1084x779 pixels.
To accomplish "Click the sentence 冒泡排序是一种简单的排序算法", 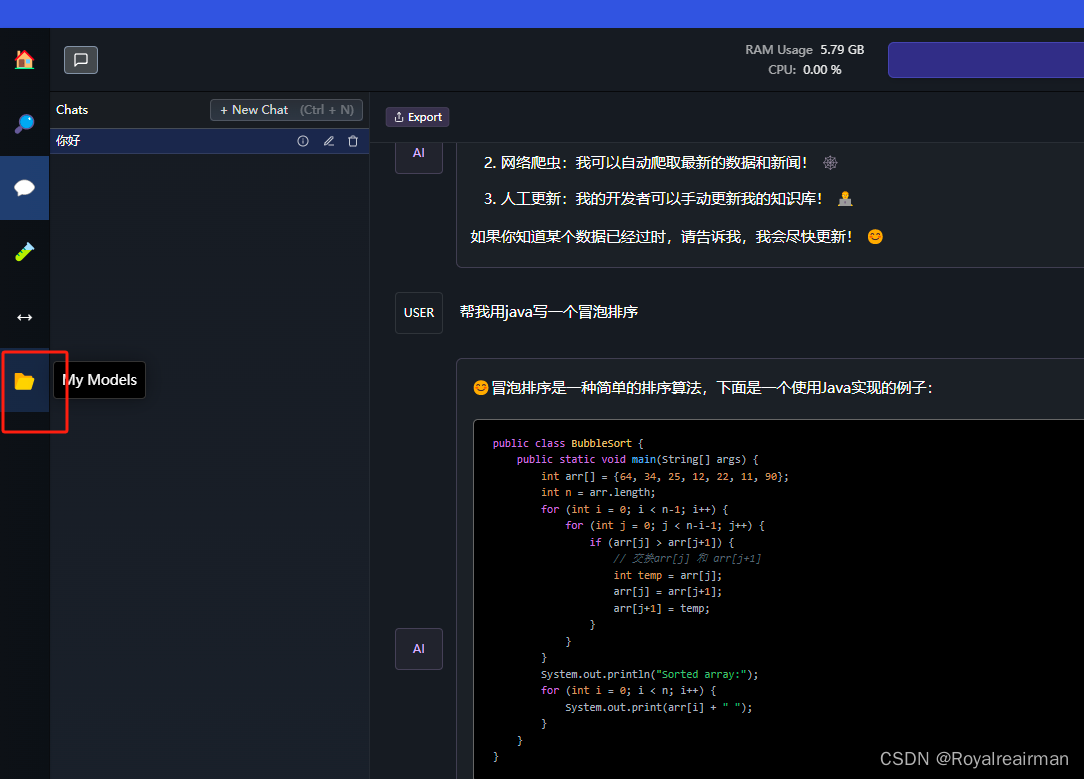I will pos(703,388).
